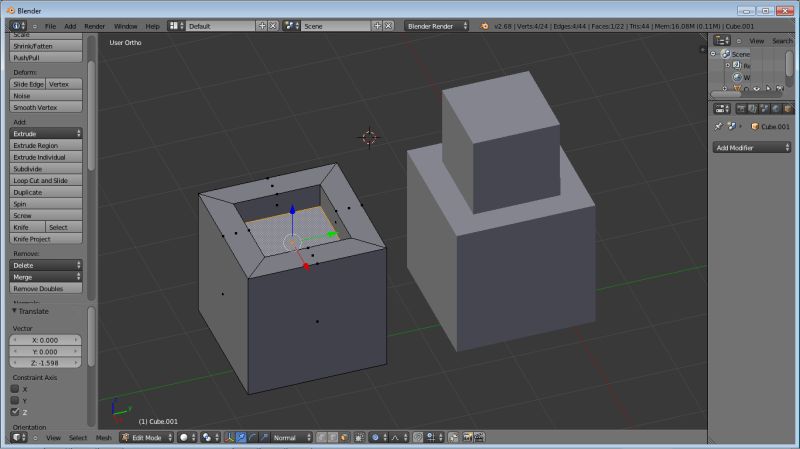Toggle the pin icon in properties context
Viewport: 800px width, 449px height.
pyautogui.click(x=718, y=127)
